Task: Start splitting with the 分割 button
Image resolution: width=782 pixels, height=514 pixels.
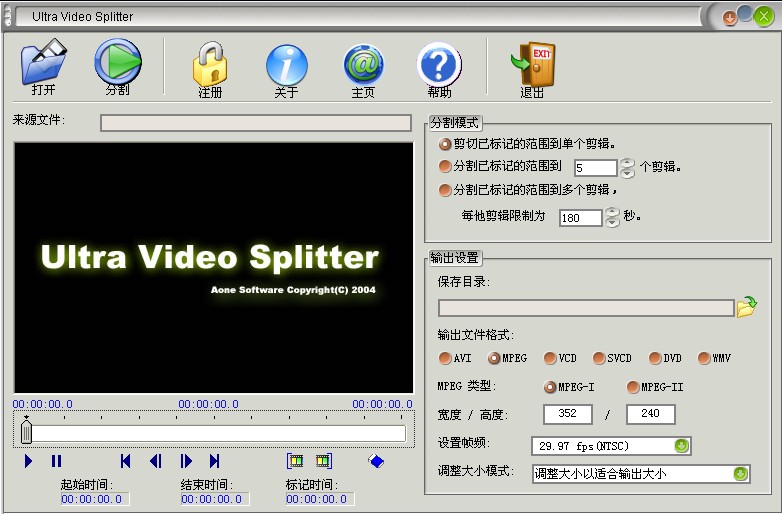Action: point(118,67)
